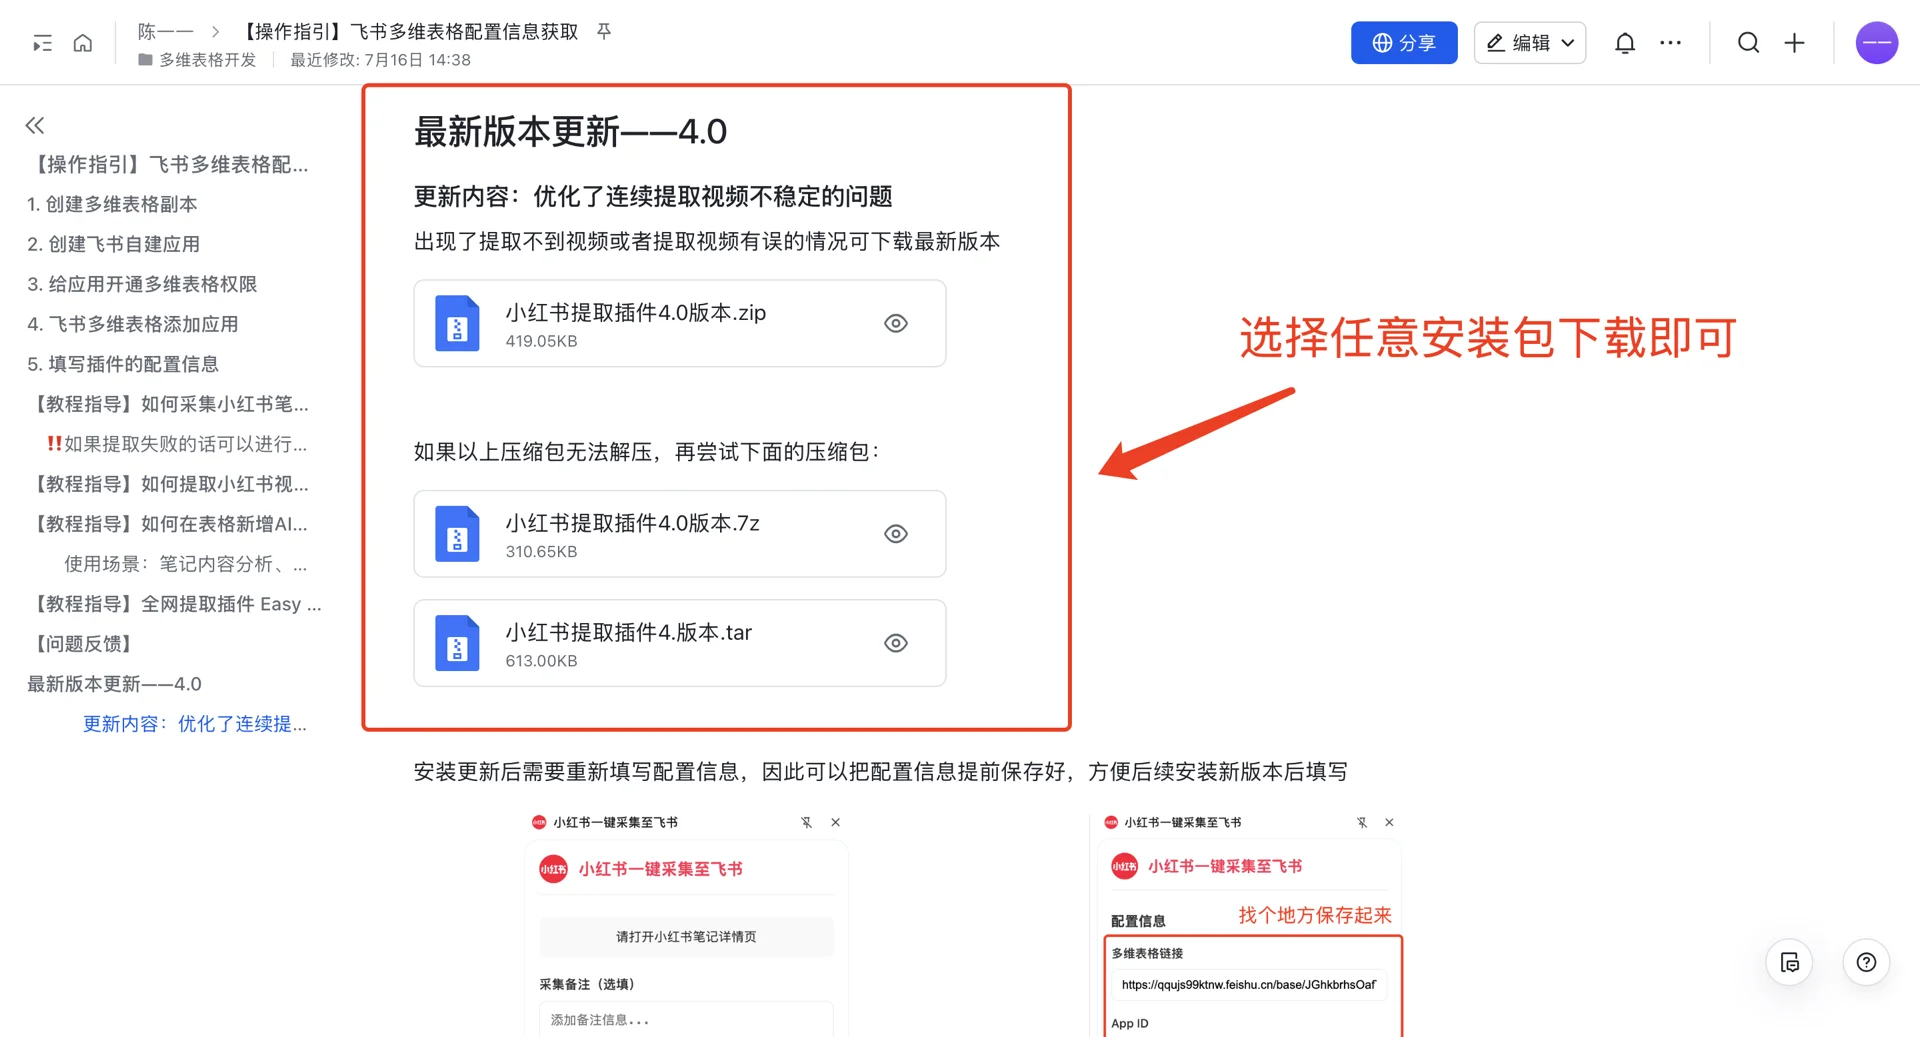This screenshot has height=1037, width=1920.
Task: Click the document tree icon at top left
Action: [41, 42]
